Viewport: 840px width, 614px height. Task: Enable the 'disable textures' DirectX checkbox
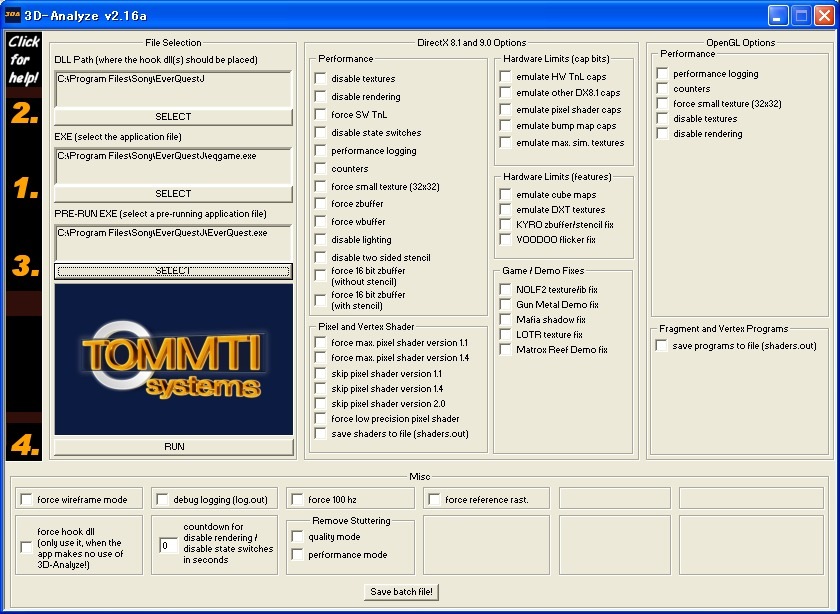[x=320, y=79]
